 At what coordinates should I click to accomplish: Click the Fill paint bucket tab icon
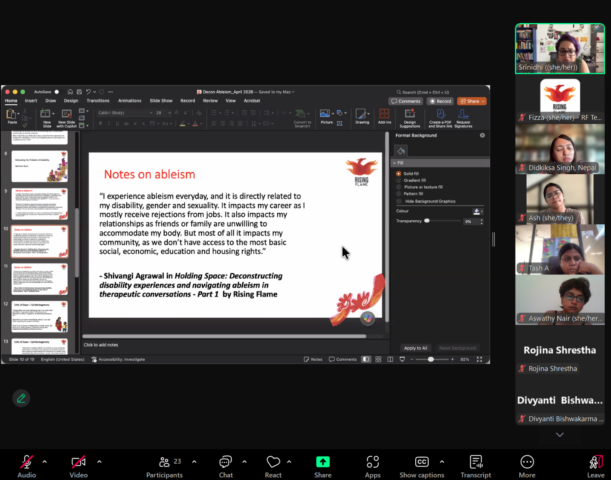click(x=401, y=151)
